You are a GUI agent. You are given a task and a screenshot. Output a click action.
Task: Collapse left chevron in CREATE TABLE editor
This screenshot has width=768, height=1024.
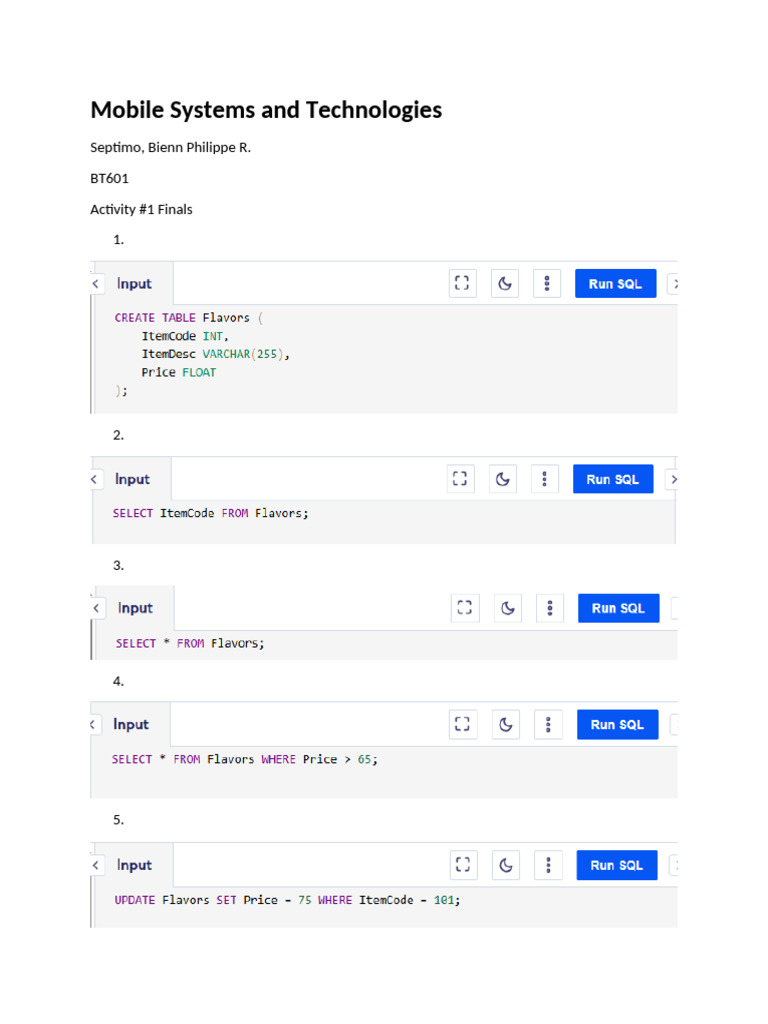point(96,283)
